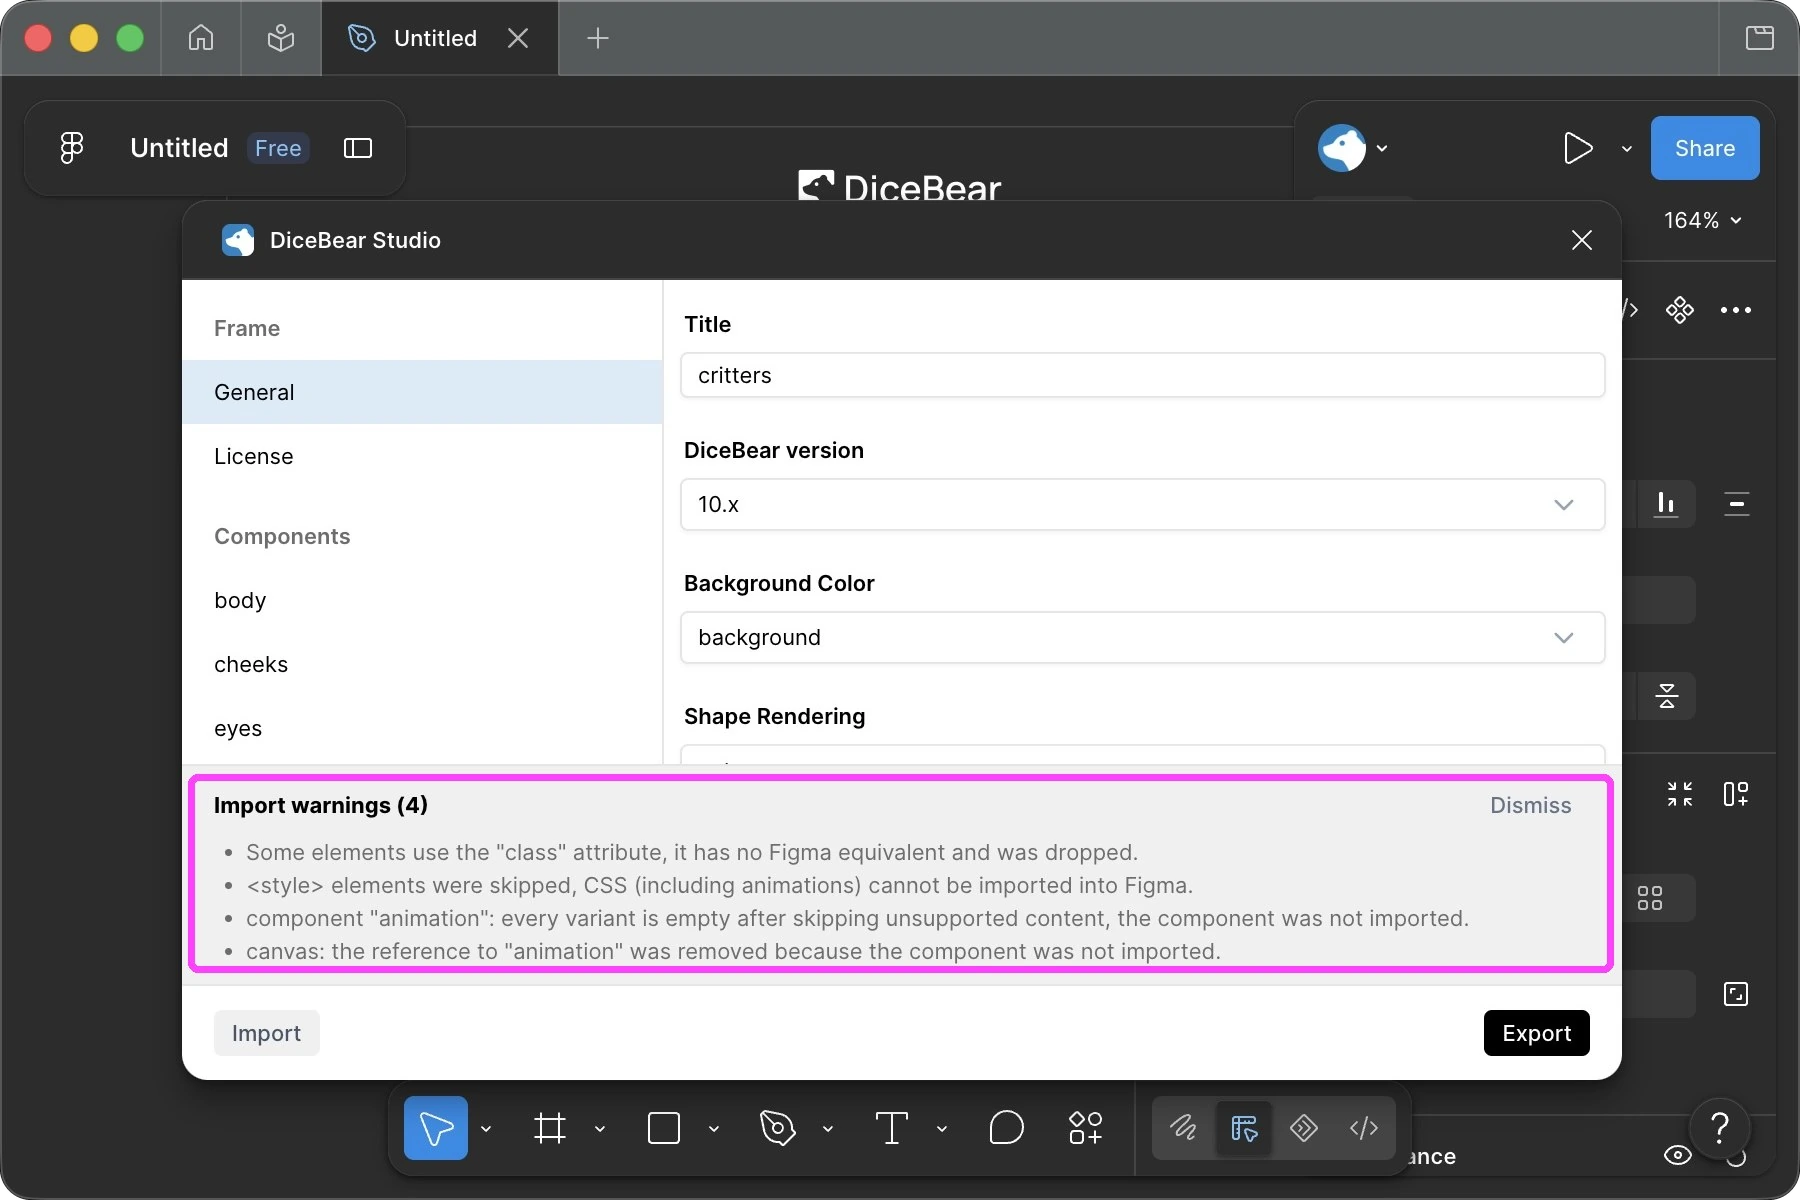Open the body component
This screenshot has height=1200, width=1800.
coord(422,600)
